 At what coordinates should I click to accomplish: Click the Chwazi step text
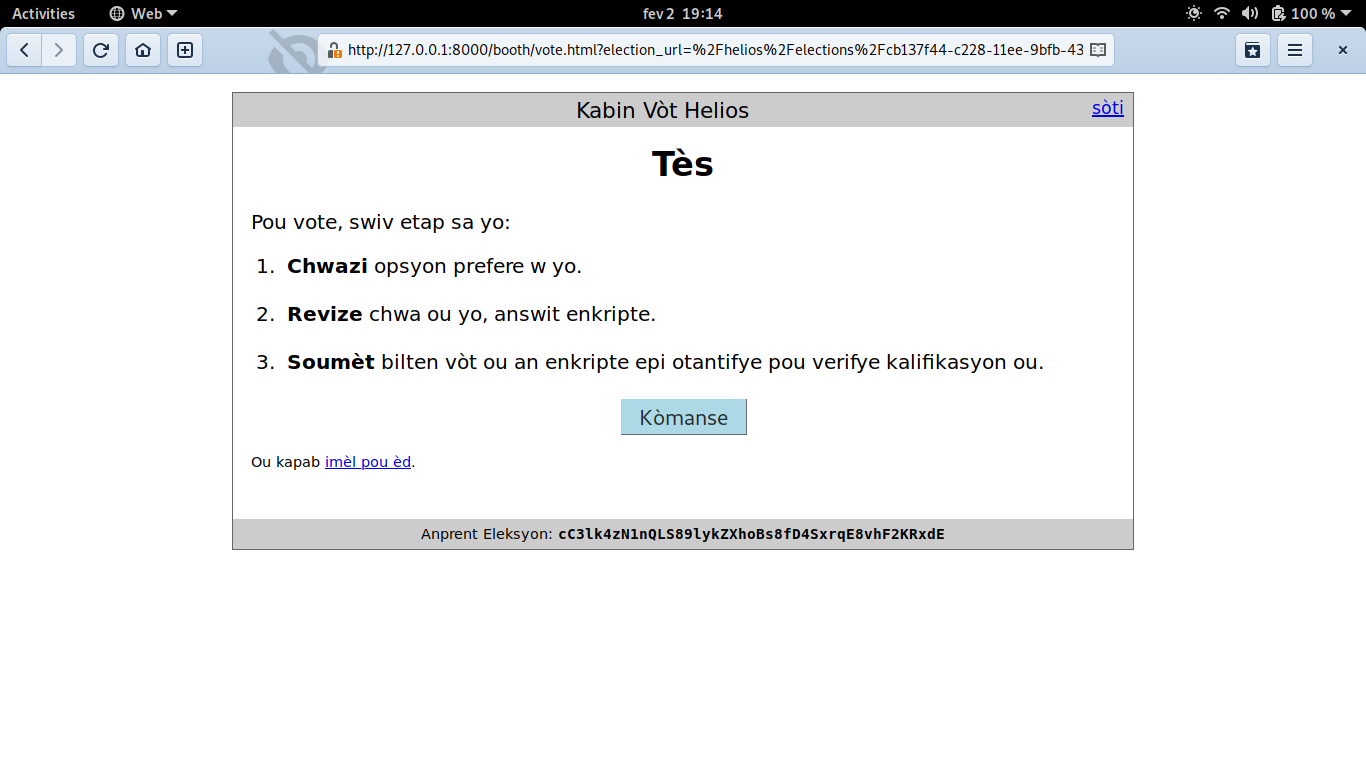pyautogui.click(x=327, y=267)
